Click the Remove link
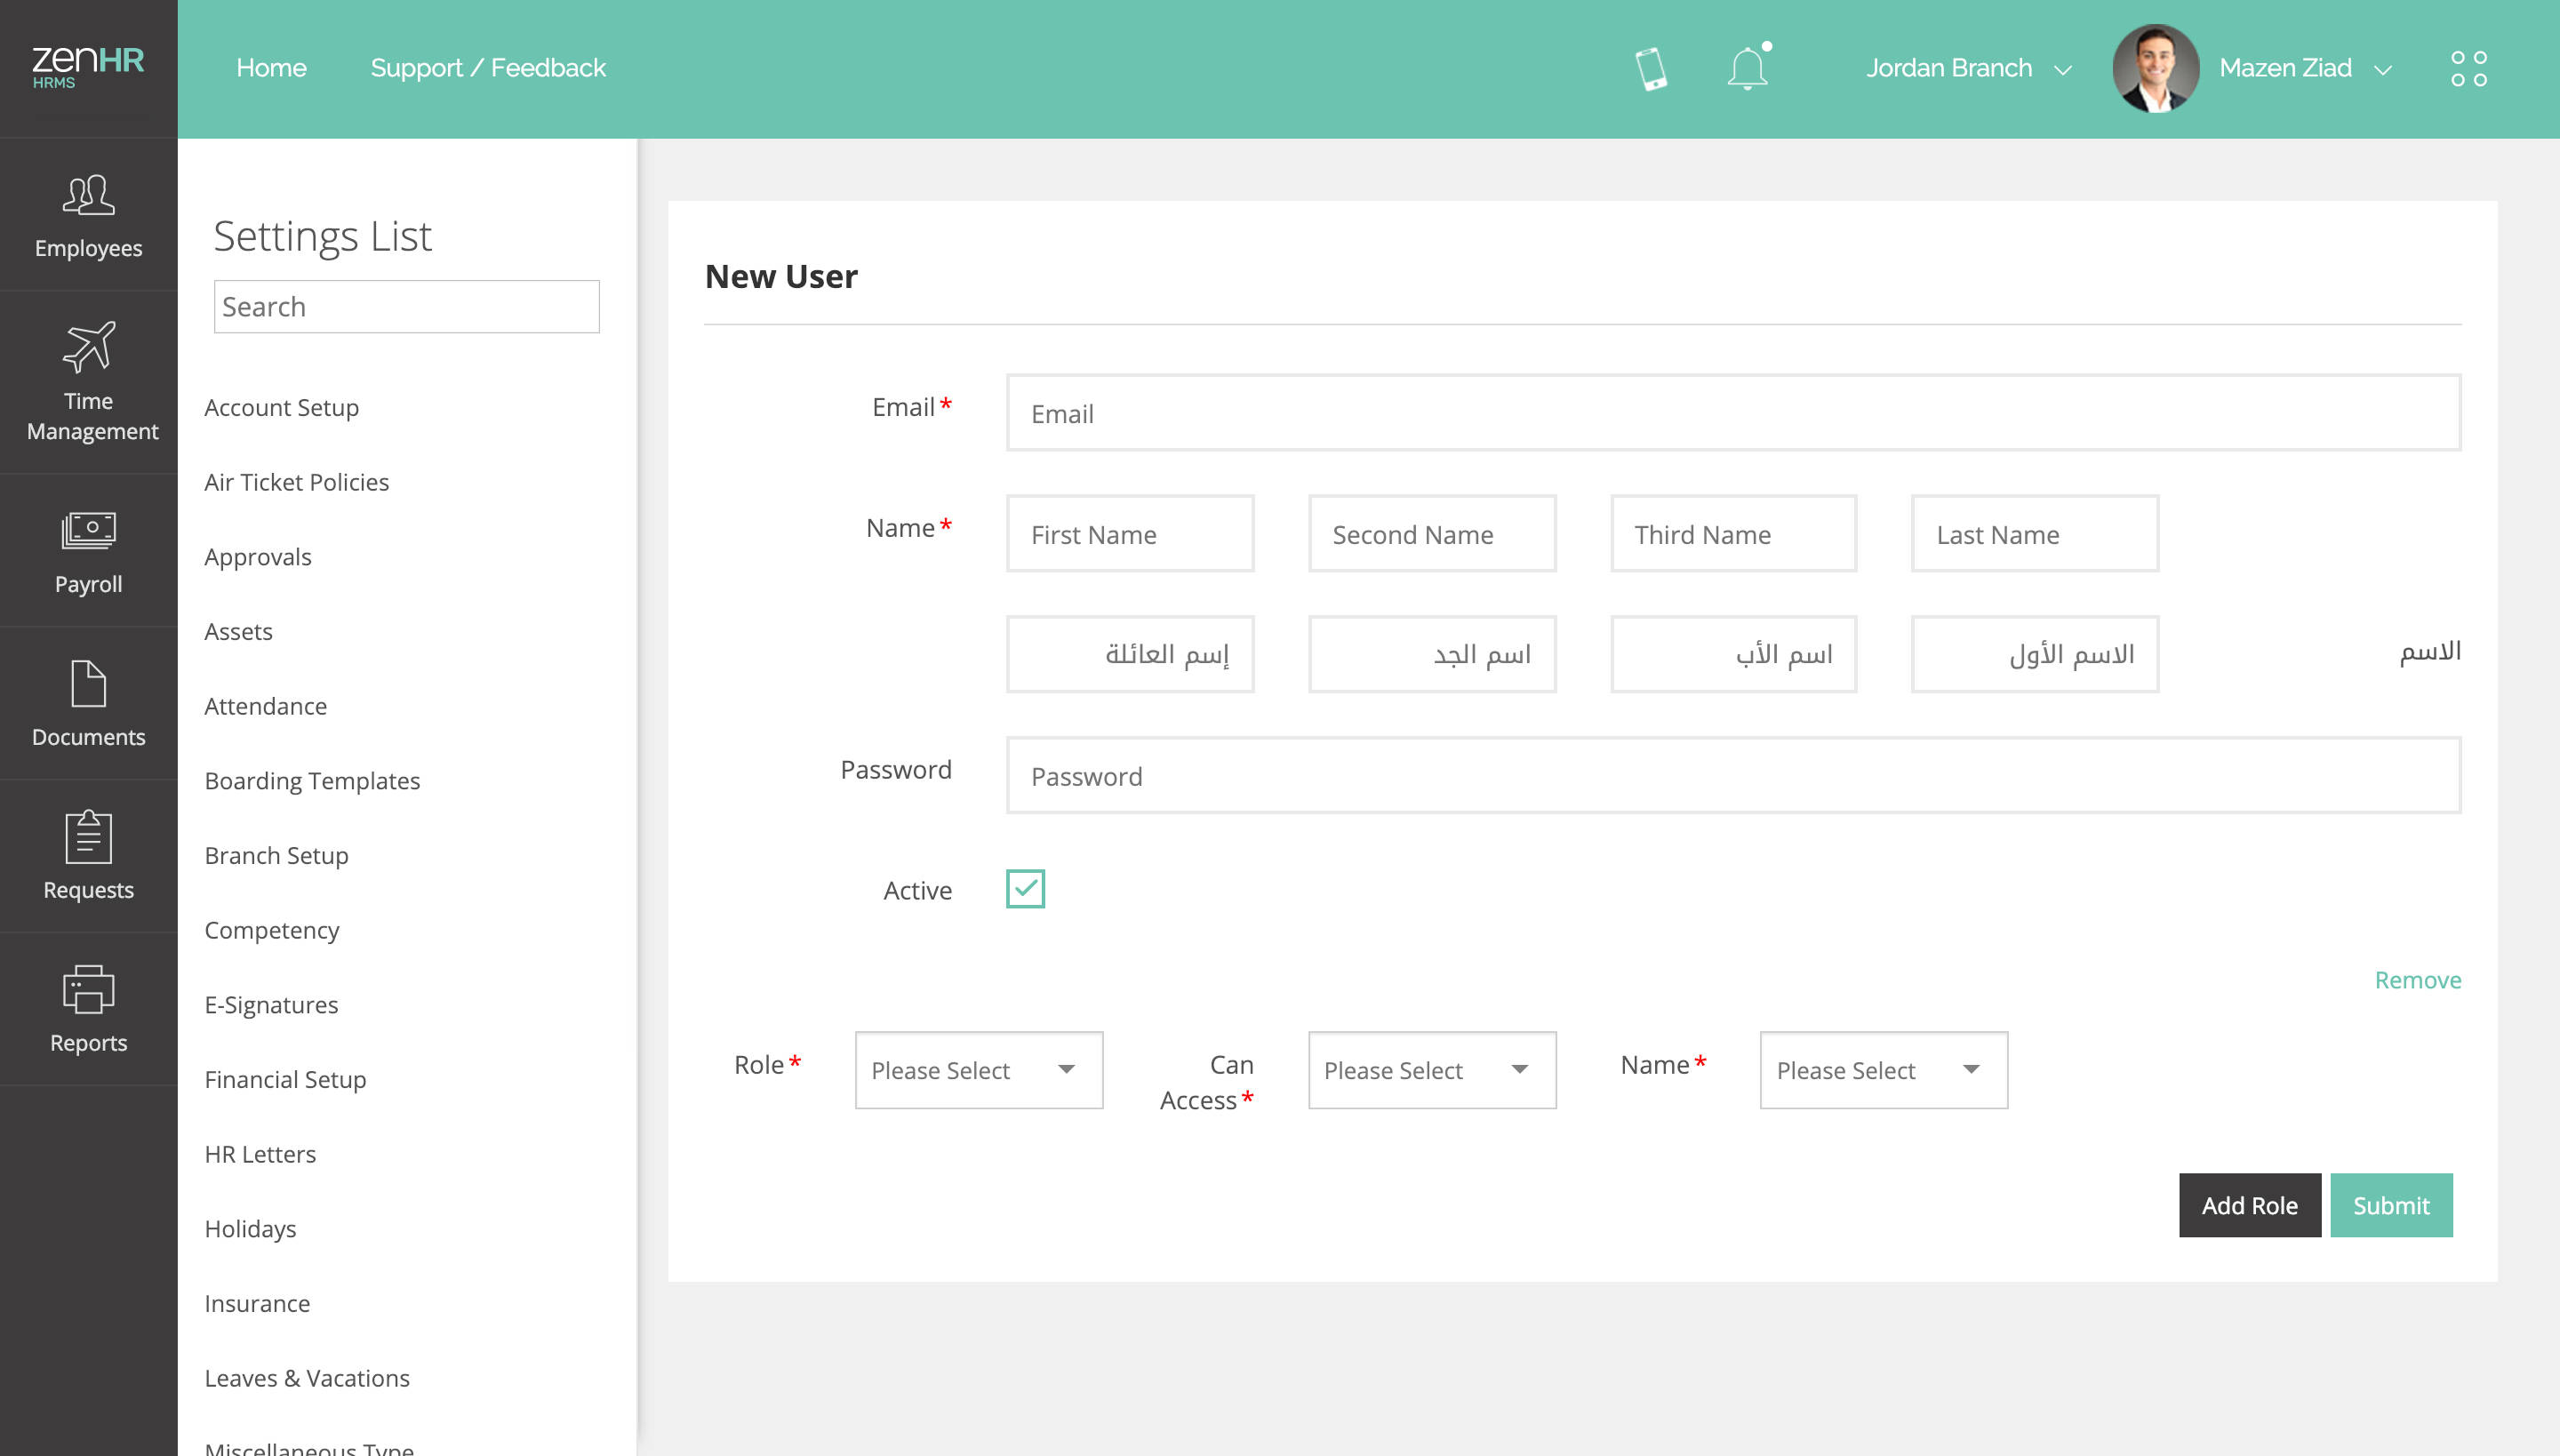 [x=2417, y=980]
